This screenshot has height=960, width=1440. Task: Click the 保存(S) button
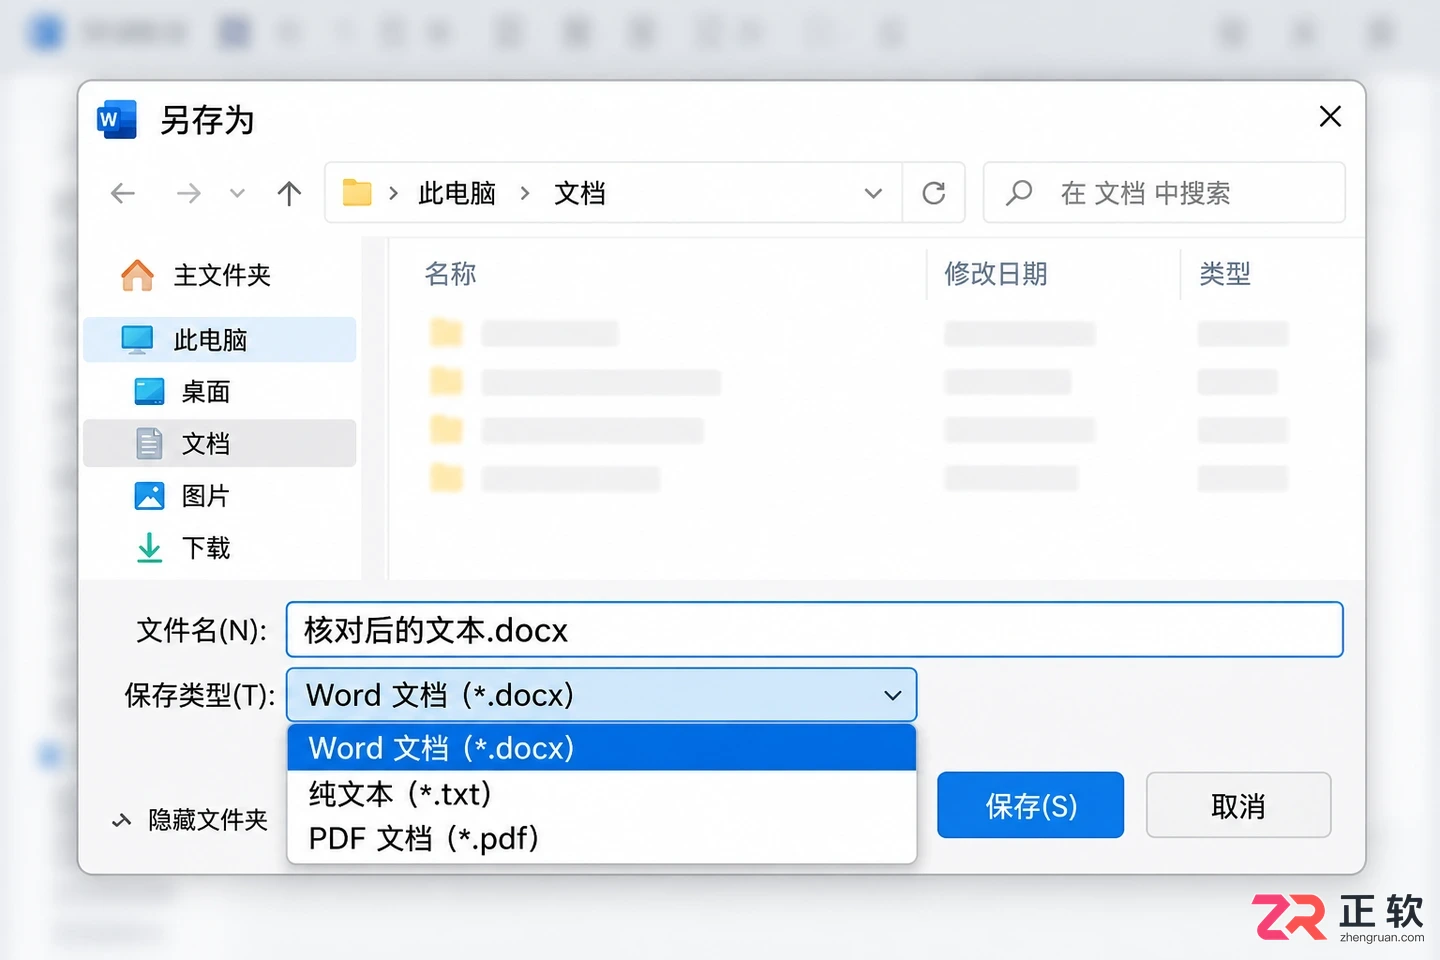pos(1031,805)
